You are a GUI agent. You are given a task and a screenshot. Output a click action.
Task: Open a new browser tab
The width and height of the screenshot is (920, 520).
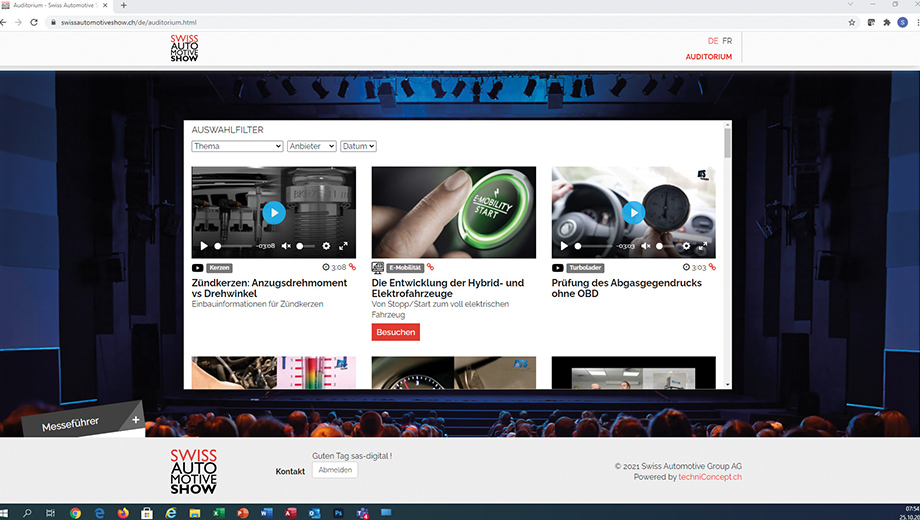click(x=124, y=5)
